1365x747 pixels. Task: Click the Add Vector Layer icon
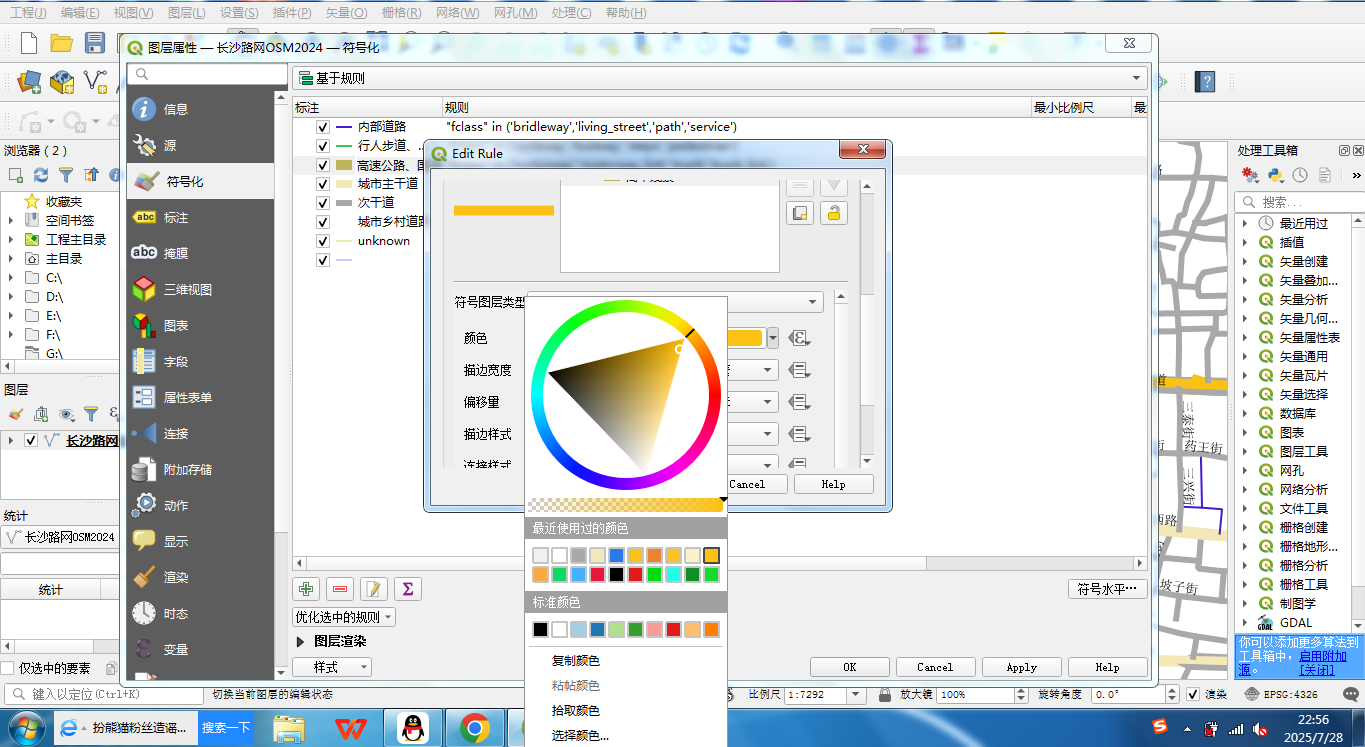[95, 81]
